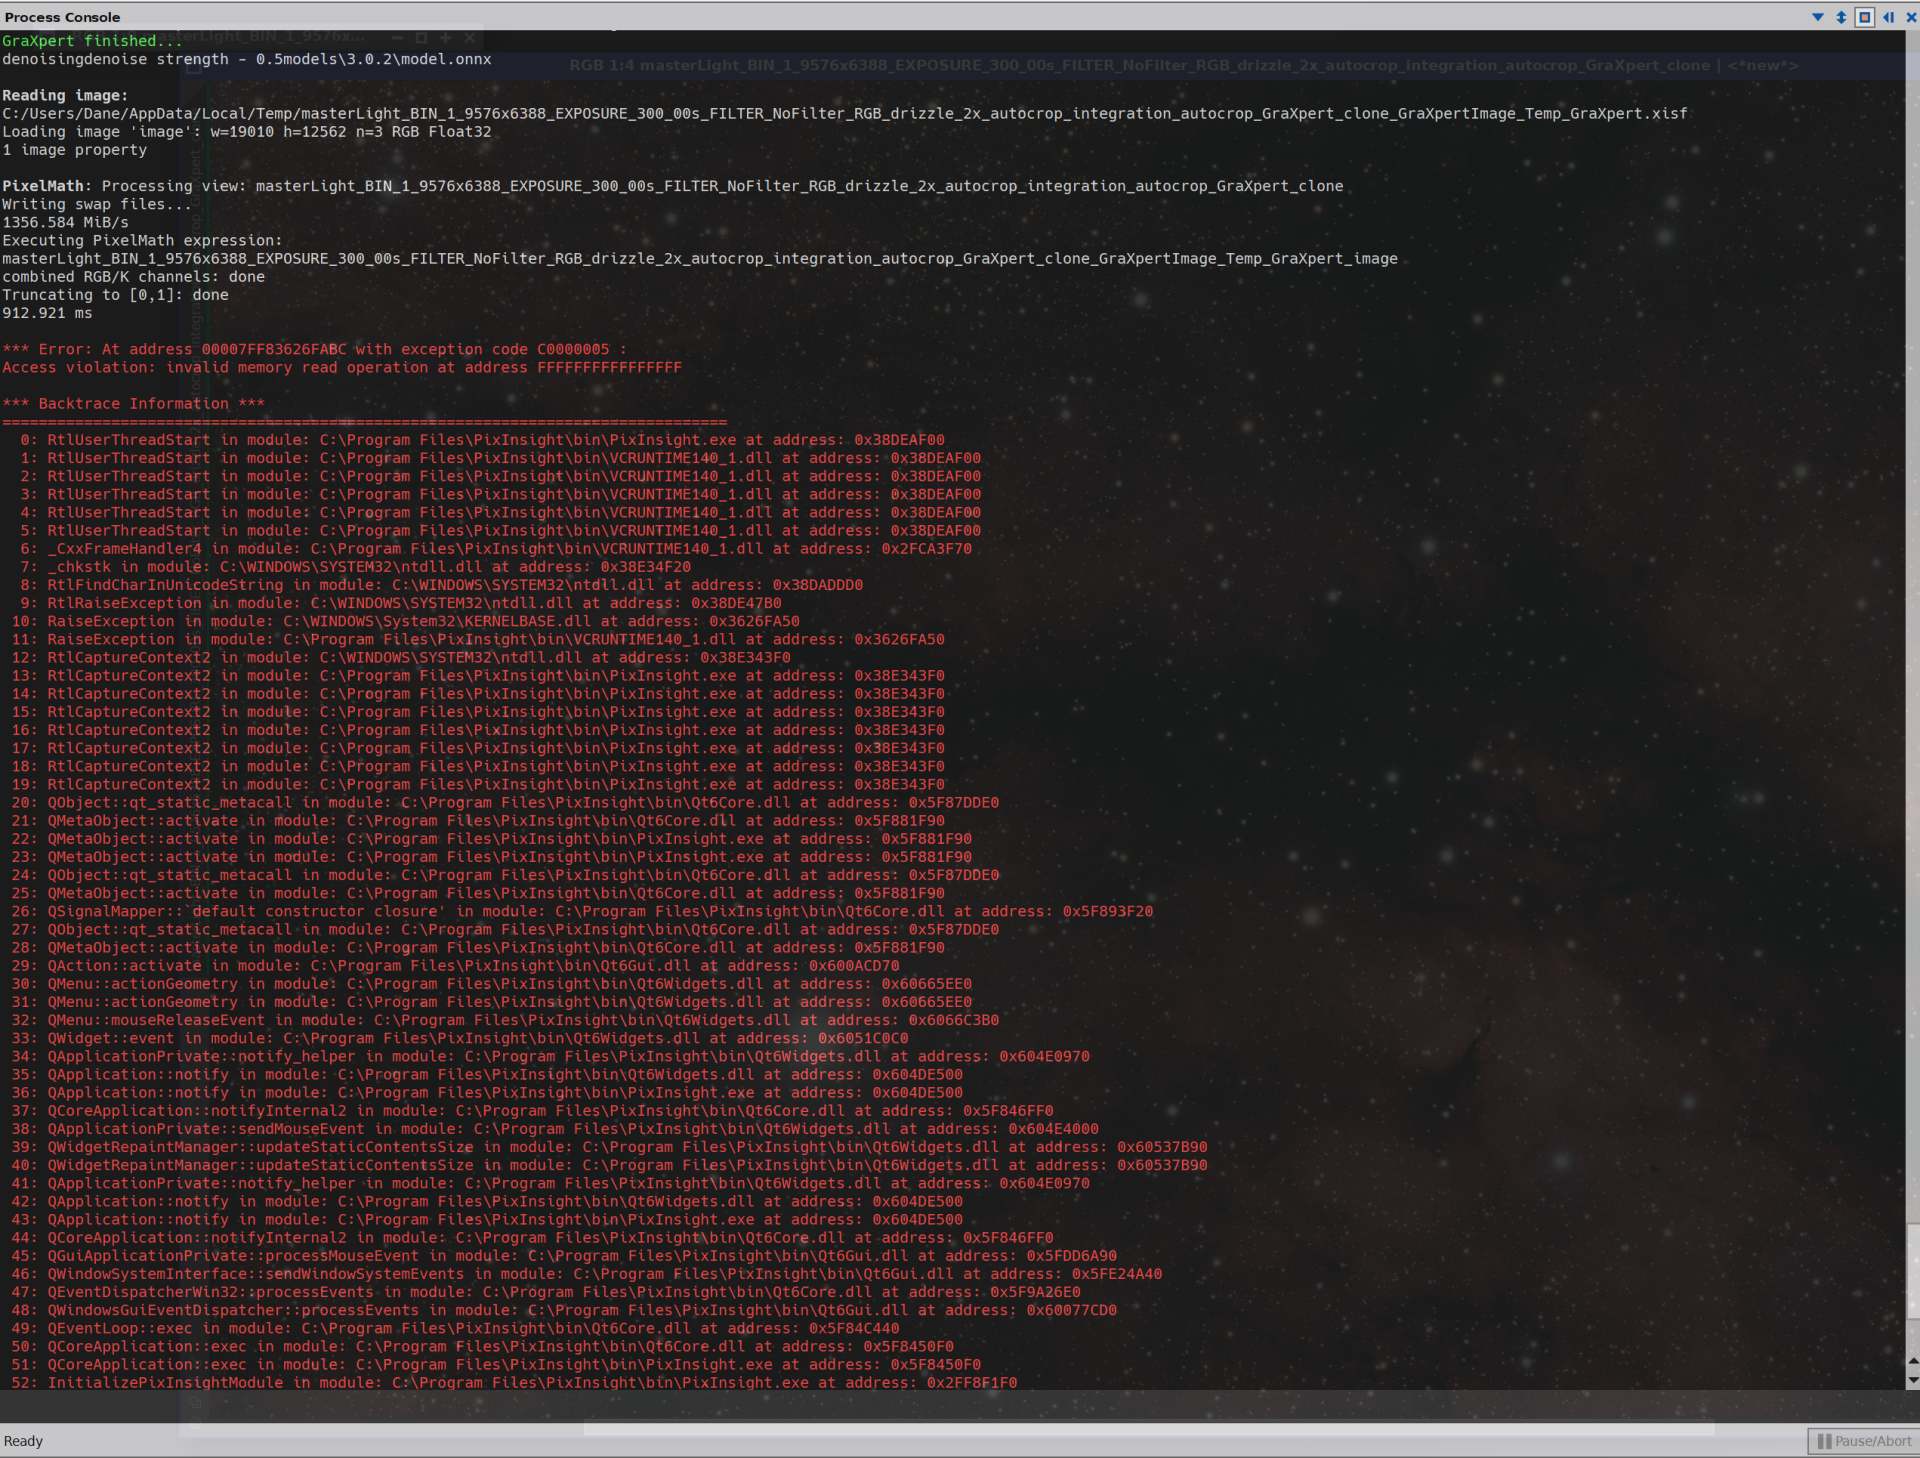Click backtrace line 6 _CxxFrameHandler4

coord(496,549)
